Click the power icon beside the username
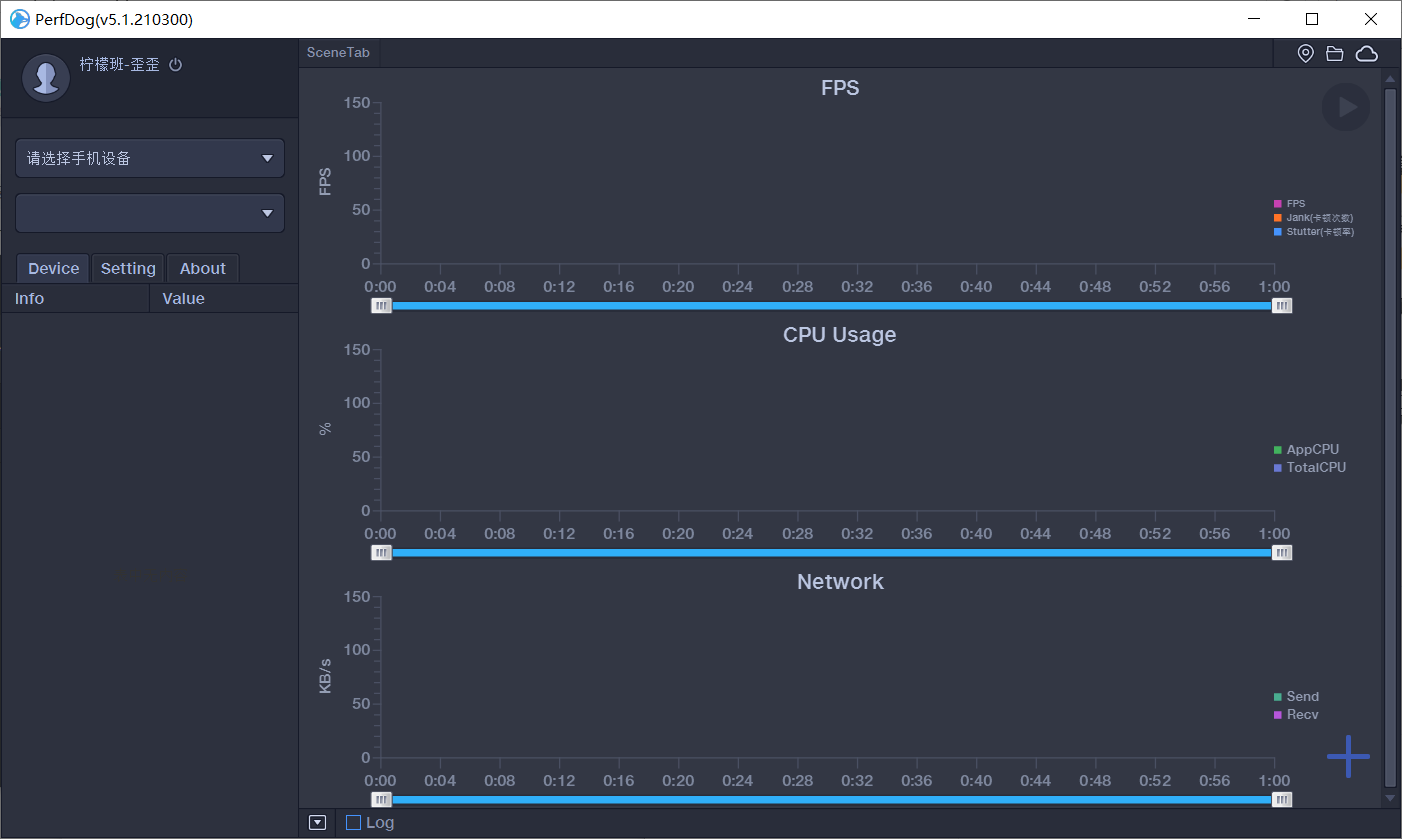The width and height of the screenshot is (1402, 839). [176, 65]
